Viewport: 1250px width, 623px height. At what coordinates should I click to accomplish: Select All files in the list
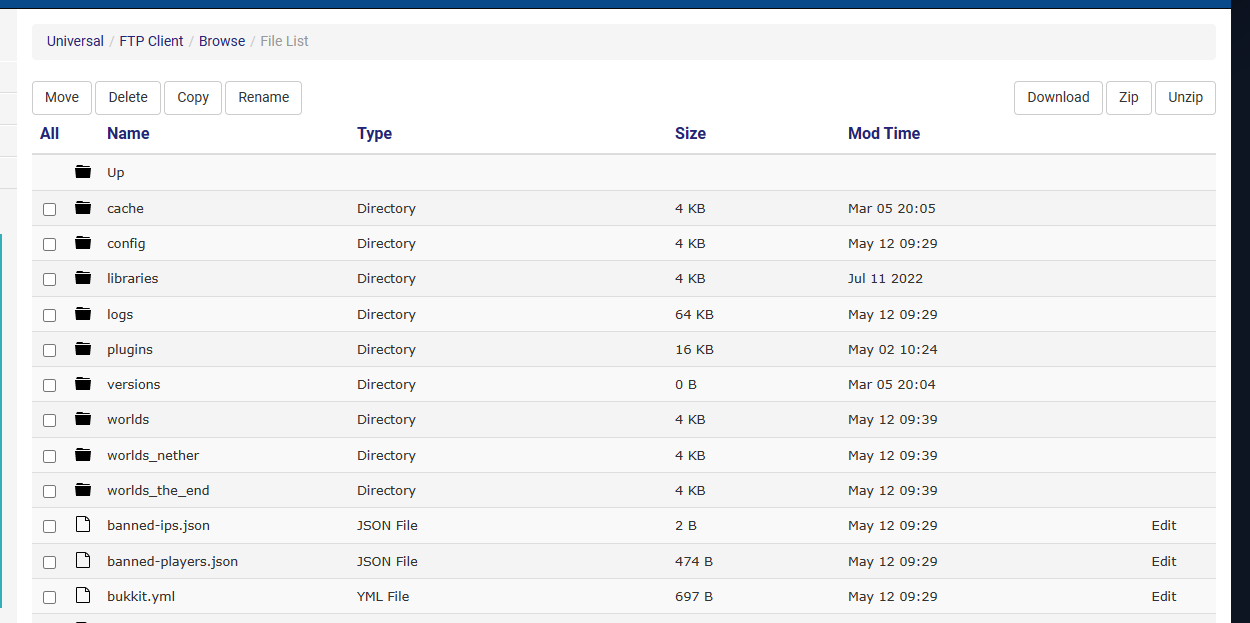pos(49,133)
